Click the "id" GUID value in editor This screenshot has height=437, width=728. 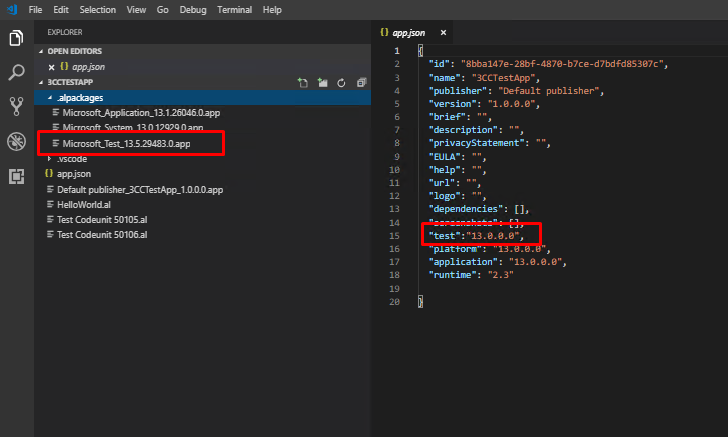(x=562, y=64)
